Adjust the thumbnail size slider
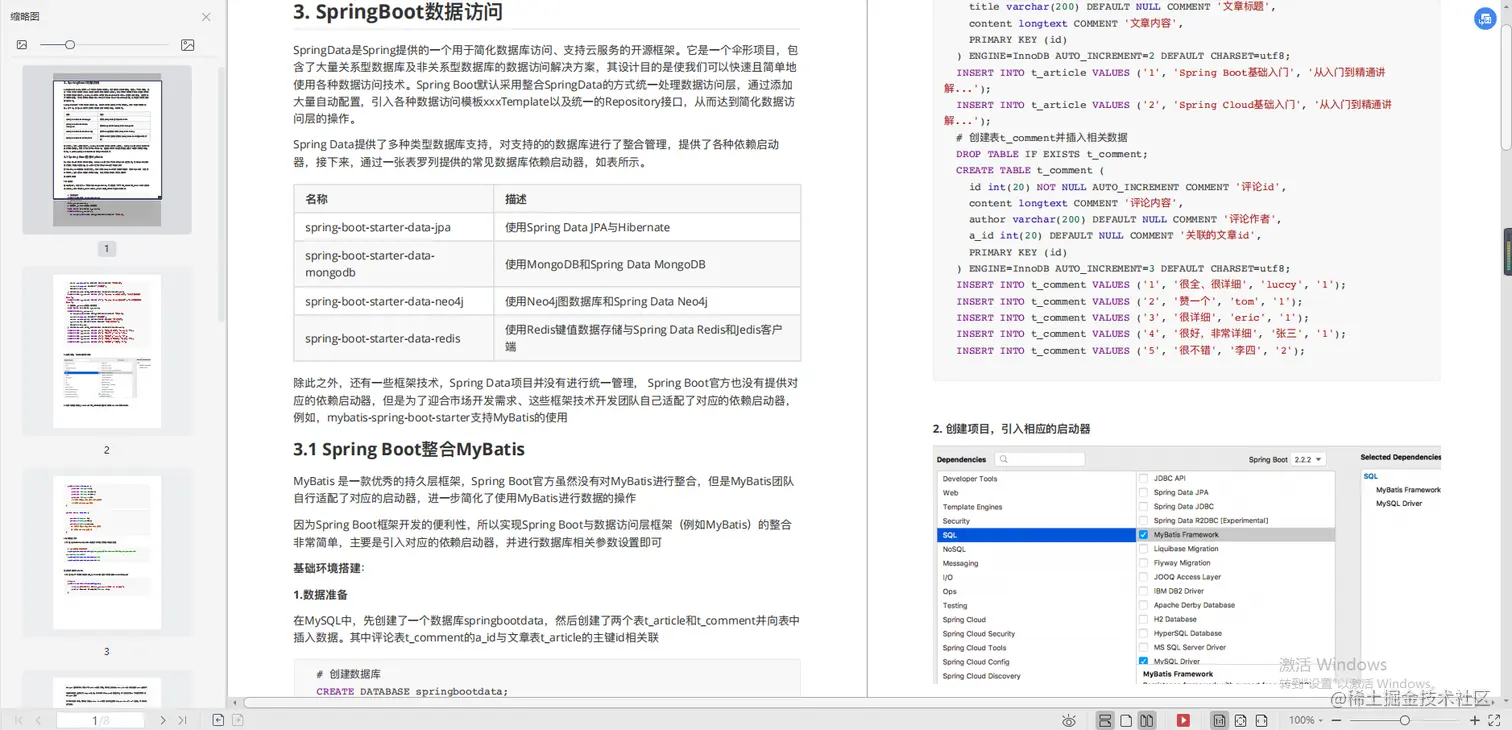The image size is (1512, 730). 69,45
